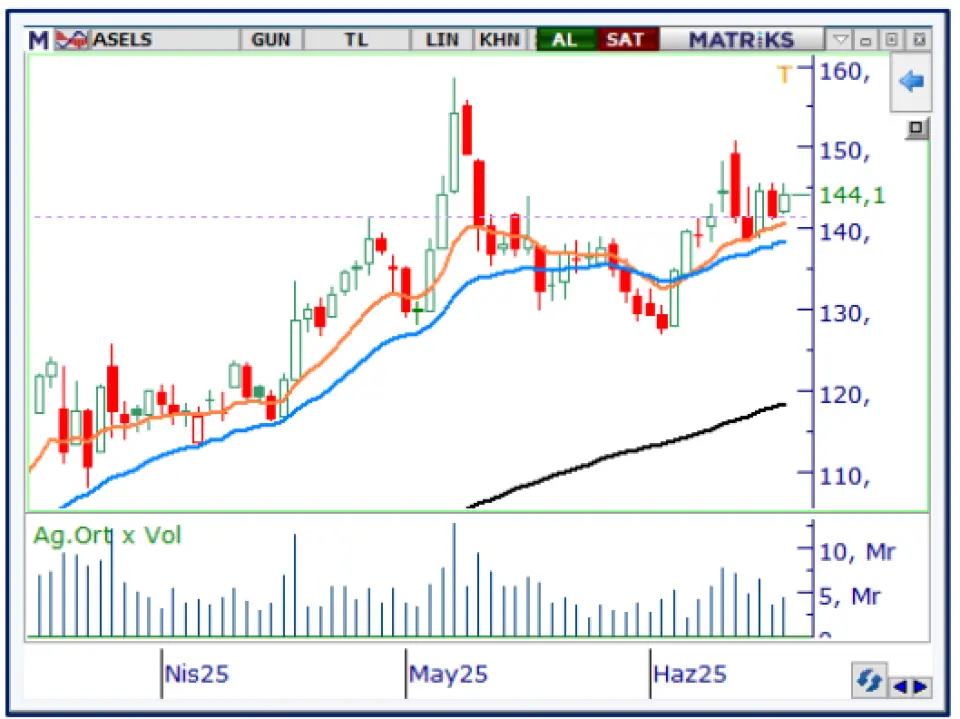The width and height of the screenshot is (960, 719).
Task: Click the 140, price axis label
Action: pyautogui.click(x=845, y=233)
